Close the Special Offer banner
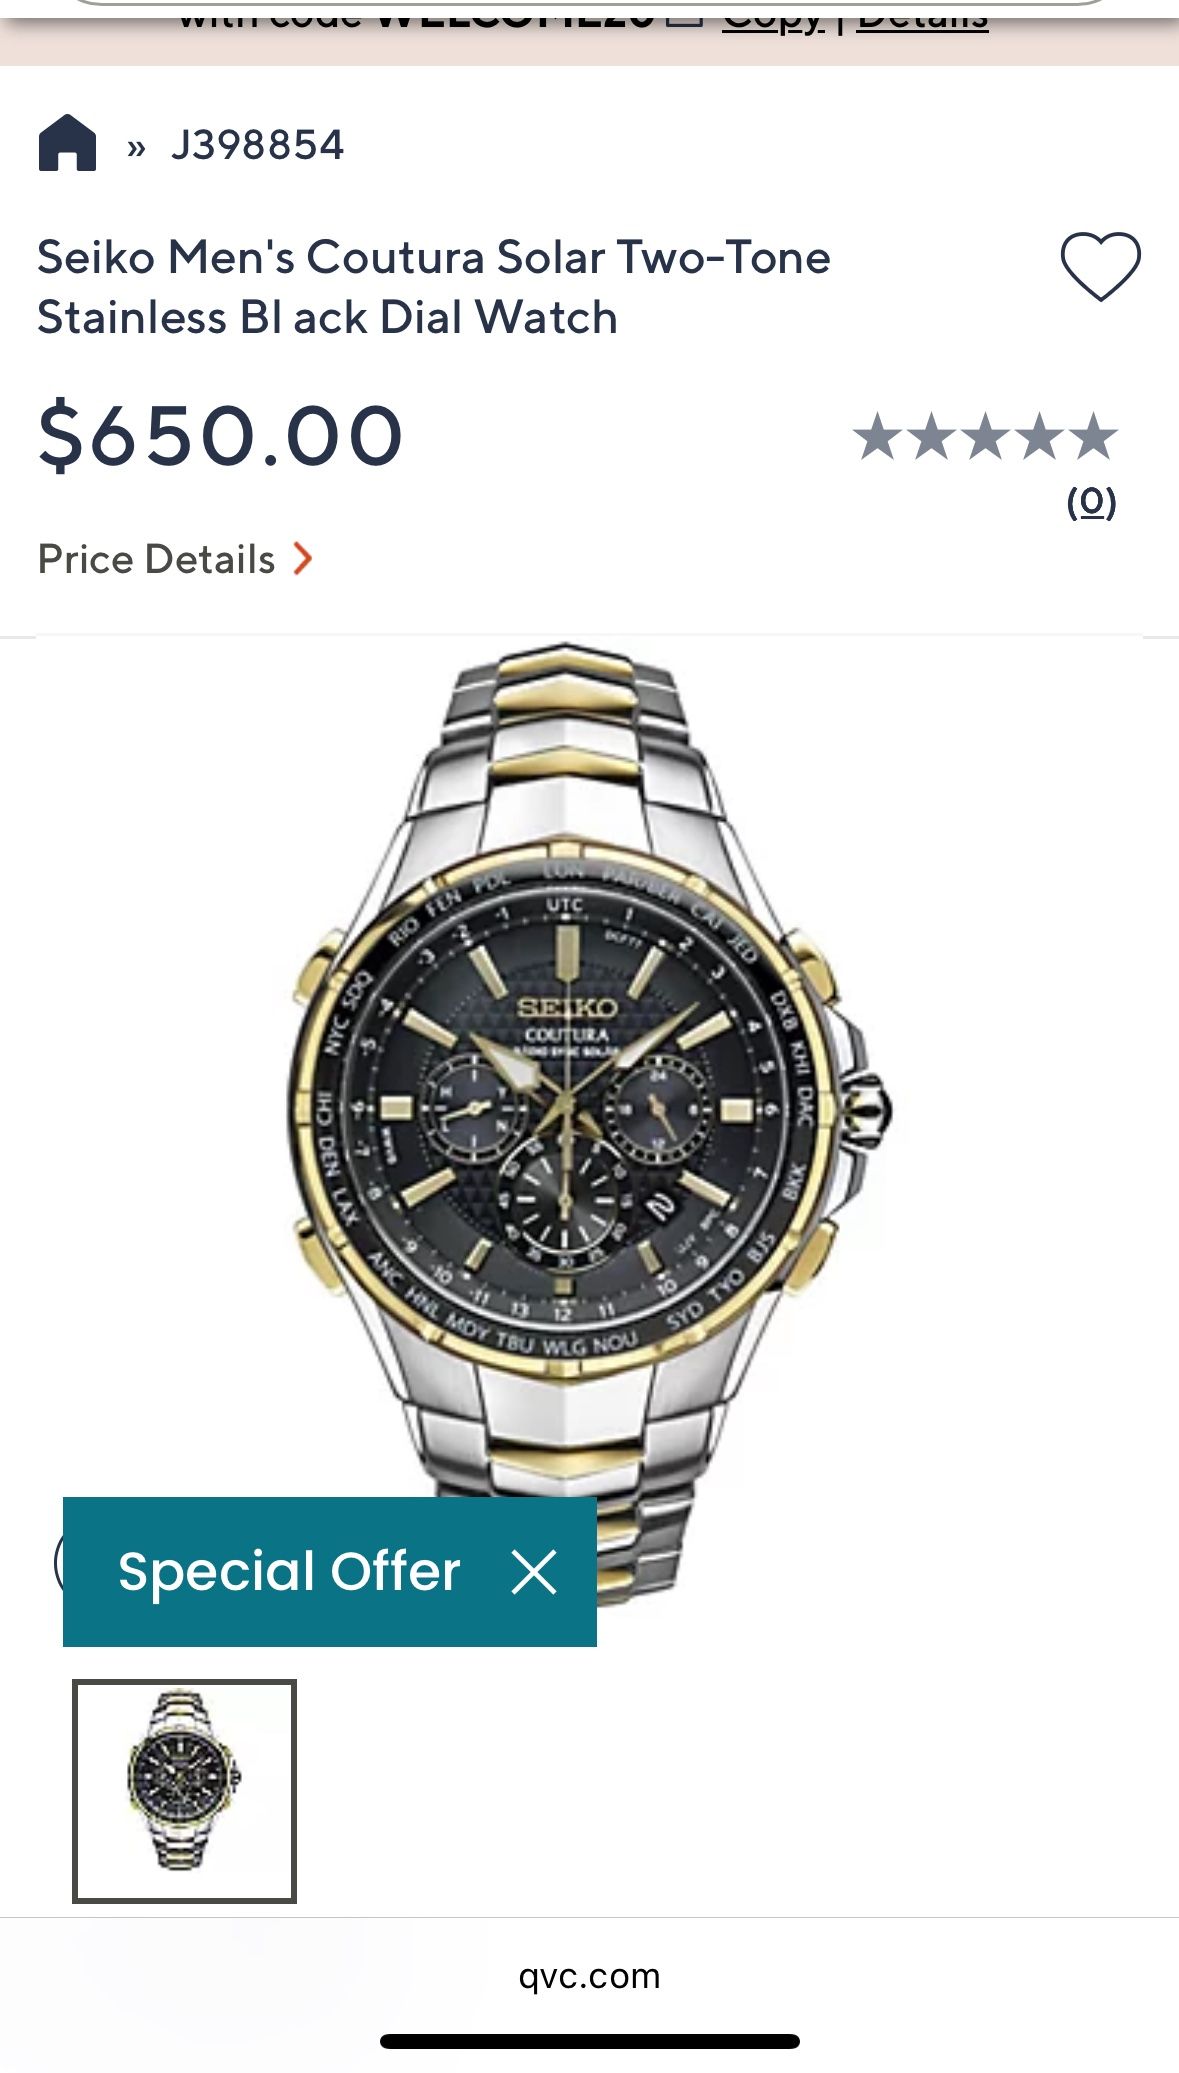This screenshot has height=2073, width=1179. pos(534,1572)
